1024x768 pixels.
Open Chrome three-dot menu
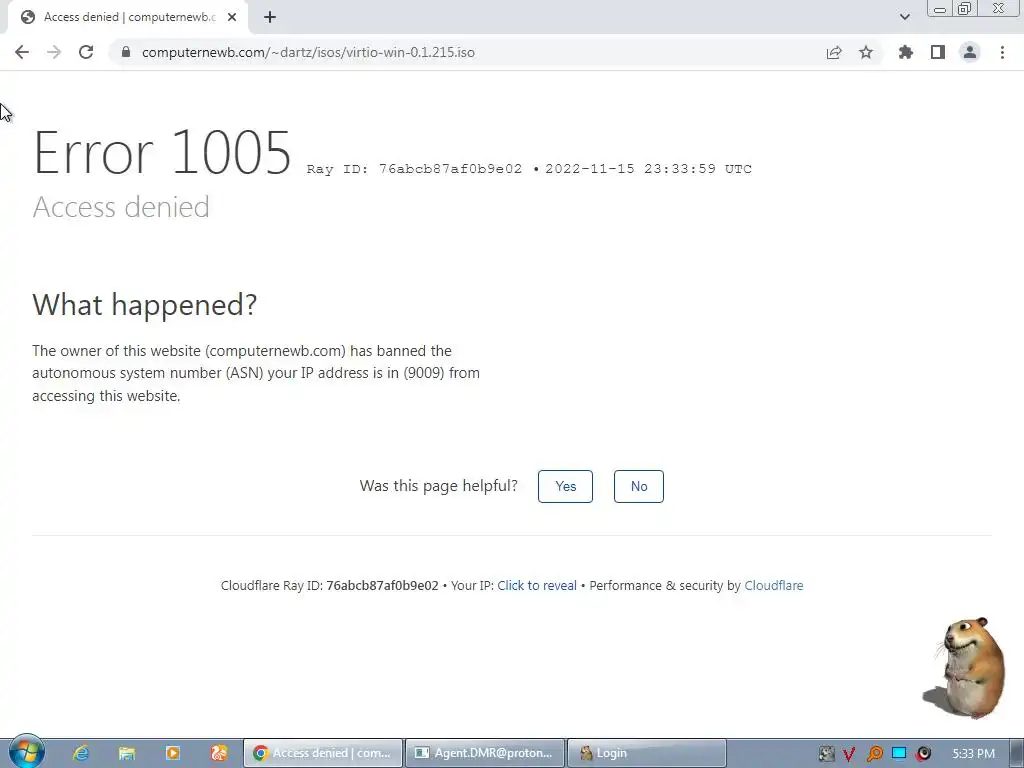(x=1002, y=52)
